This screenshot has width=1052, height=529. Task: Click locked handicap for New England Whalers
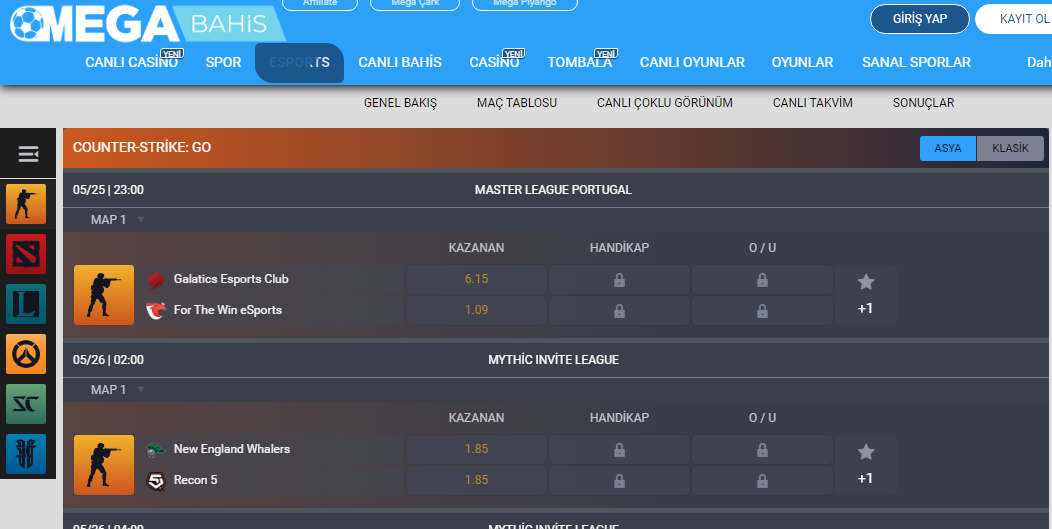tap(619, 449)
